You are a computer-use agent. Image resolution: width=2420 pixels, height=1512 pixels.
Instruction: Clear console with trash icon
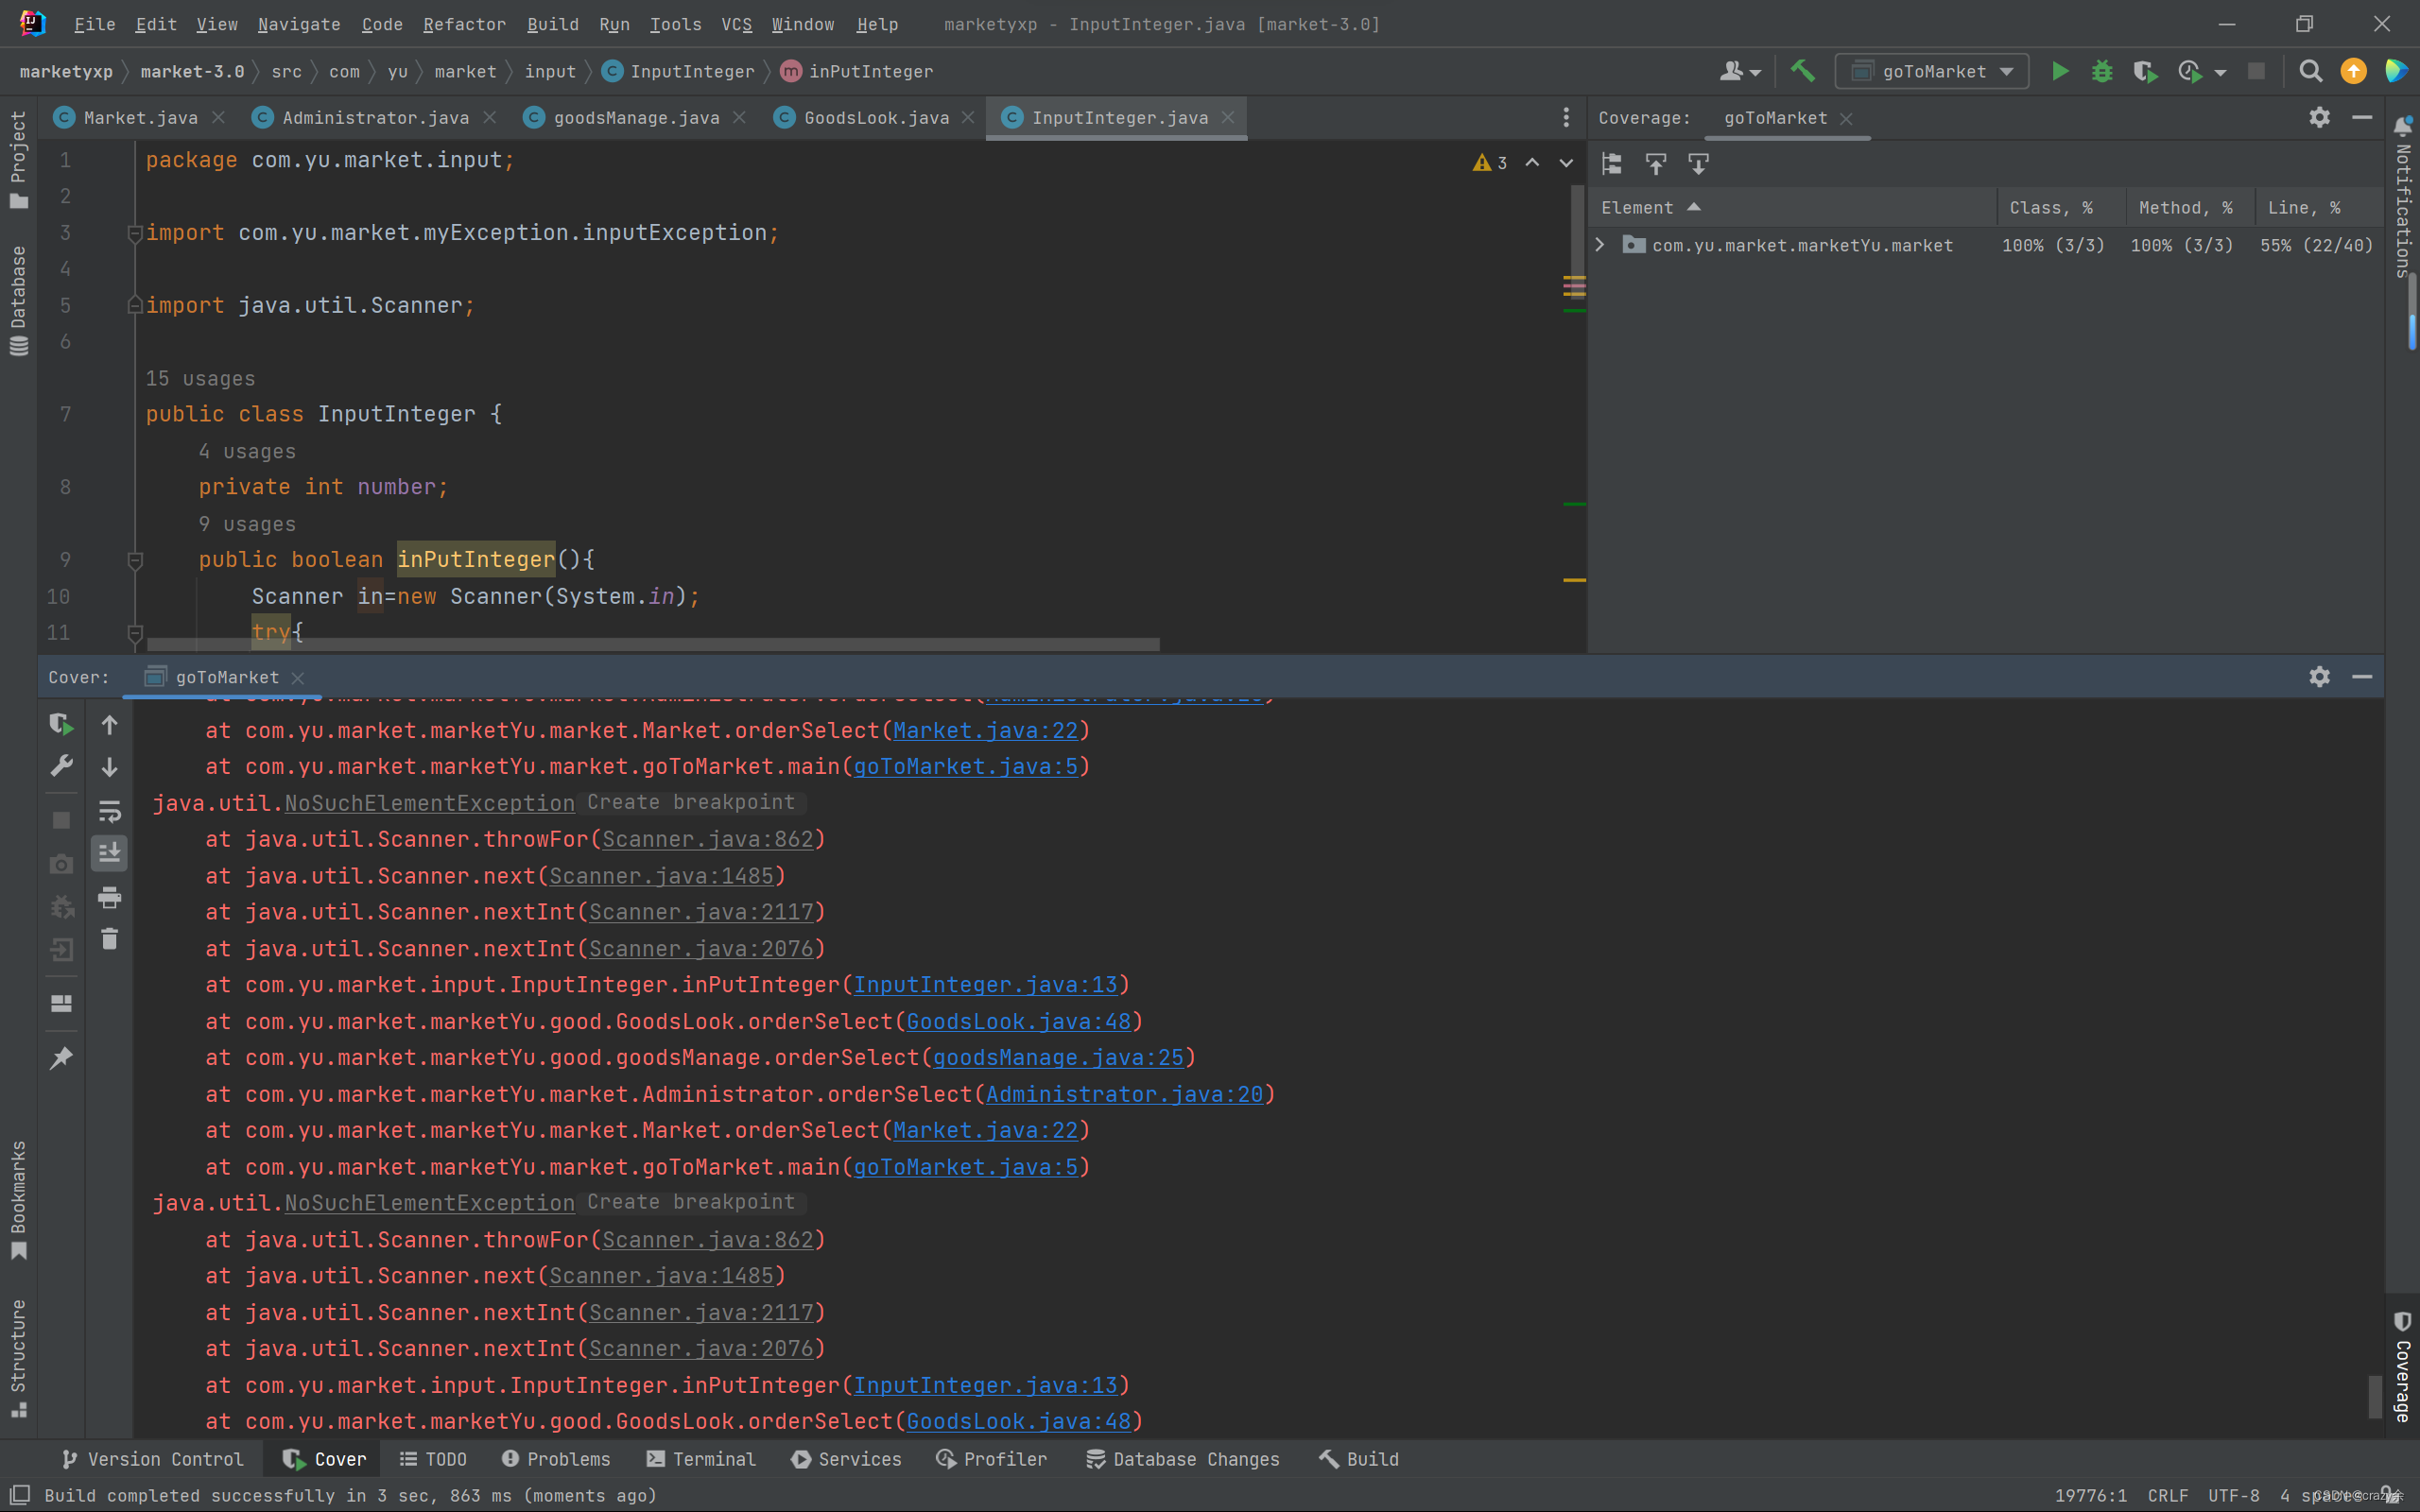point(109,939)
